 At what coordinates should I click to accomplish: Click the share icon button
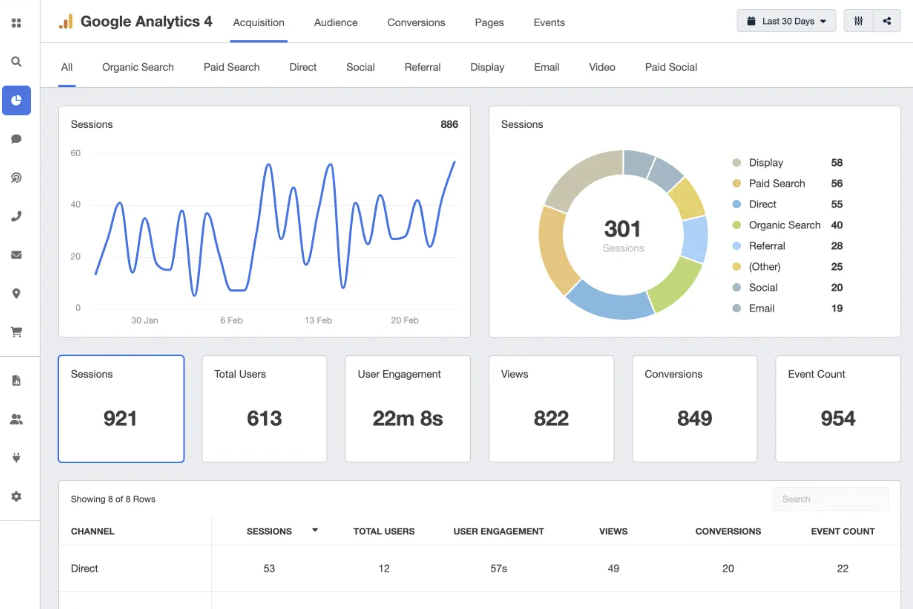coord(886,21)
